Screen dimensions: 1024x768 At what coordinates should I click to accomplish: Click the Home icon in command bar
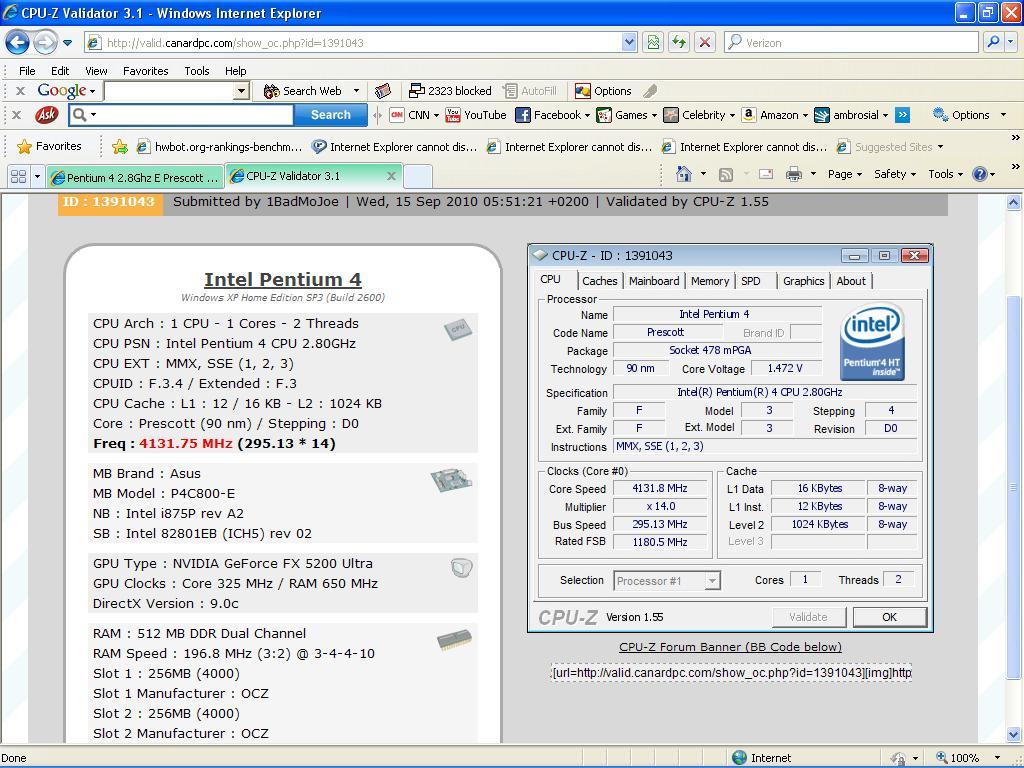[x=684, y=174]
